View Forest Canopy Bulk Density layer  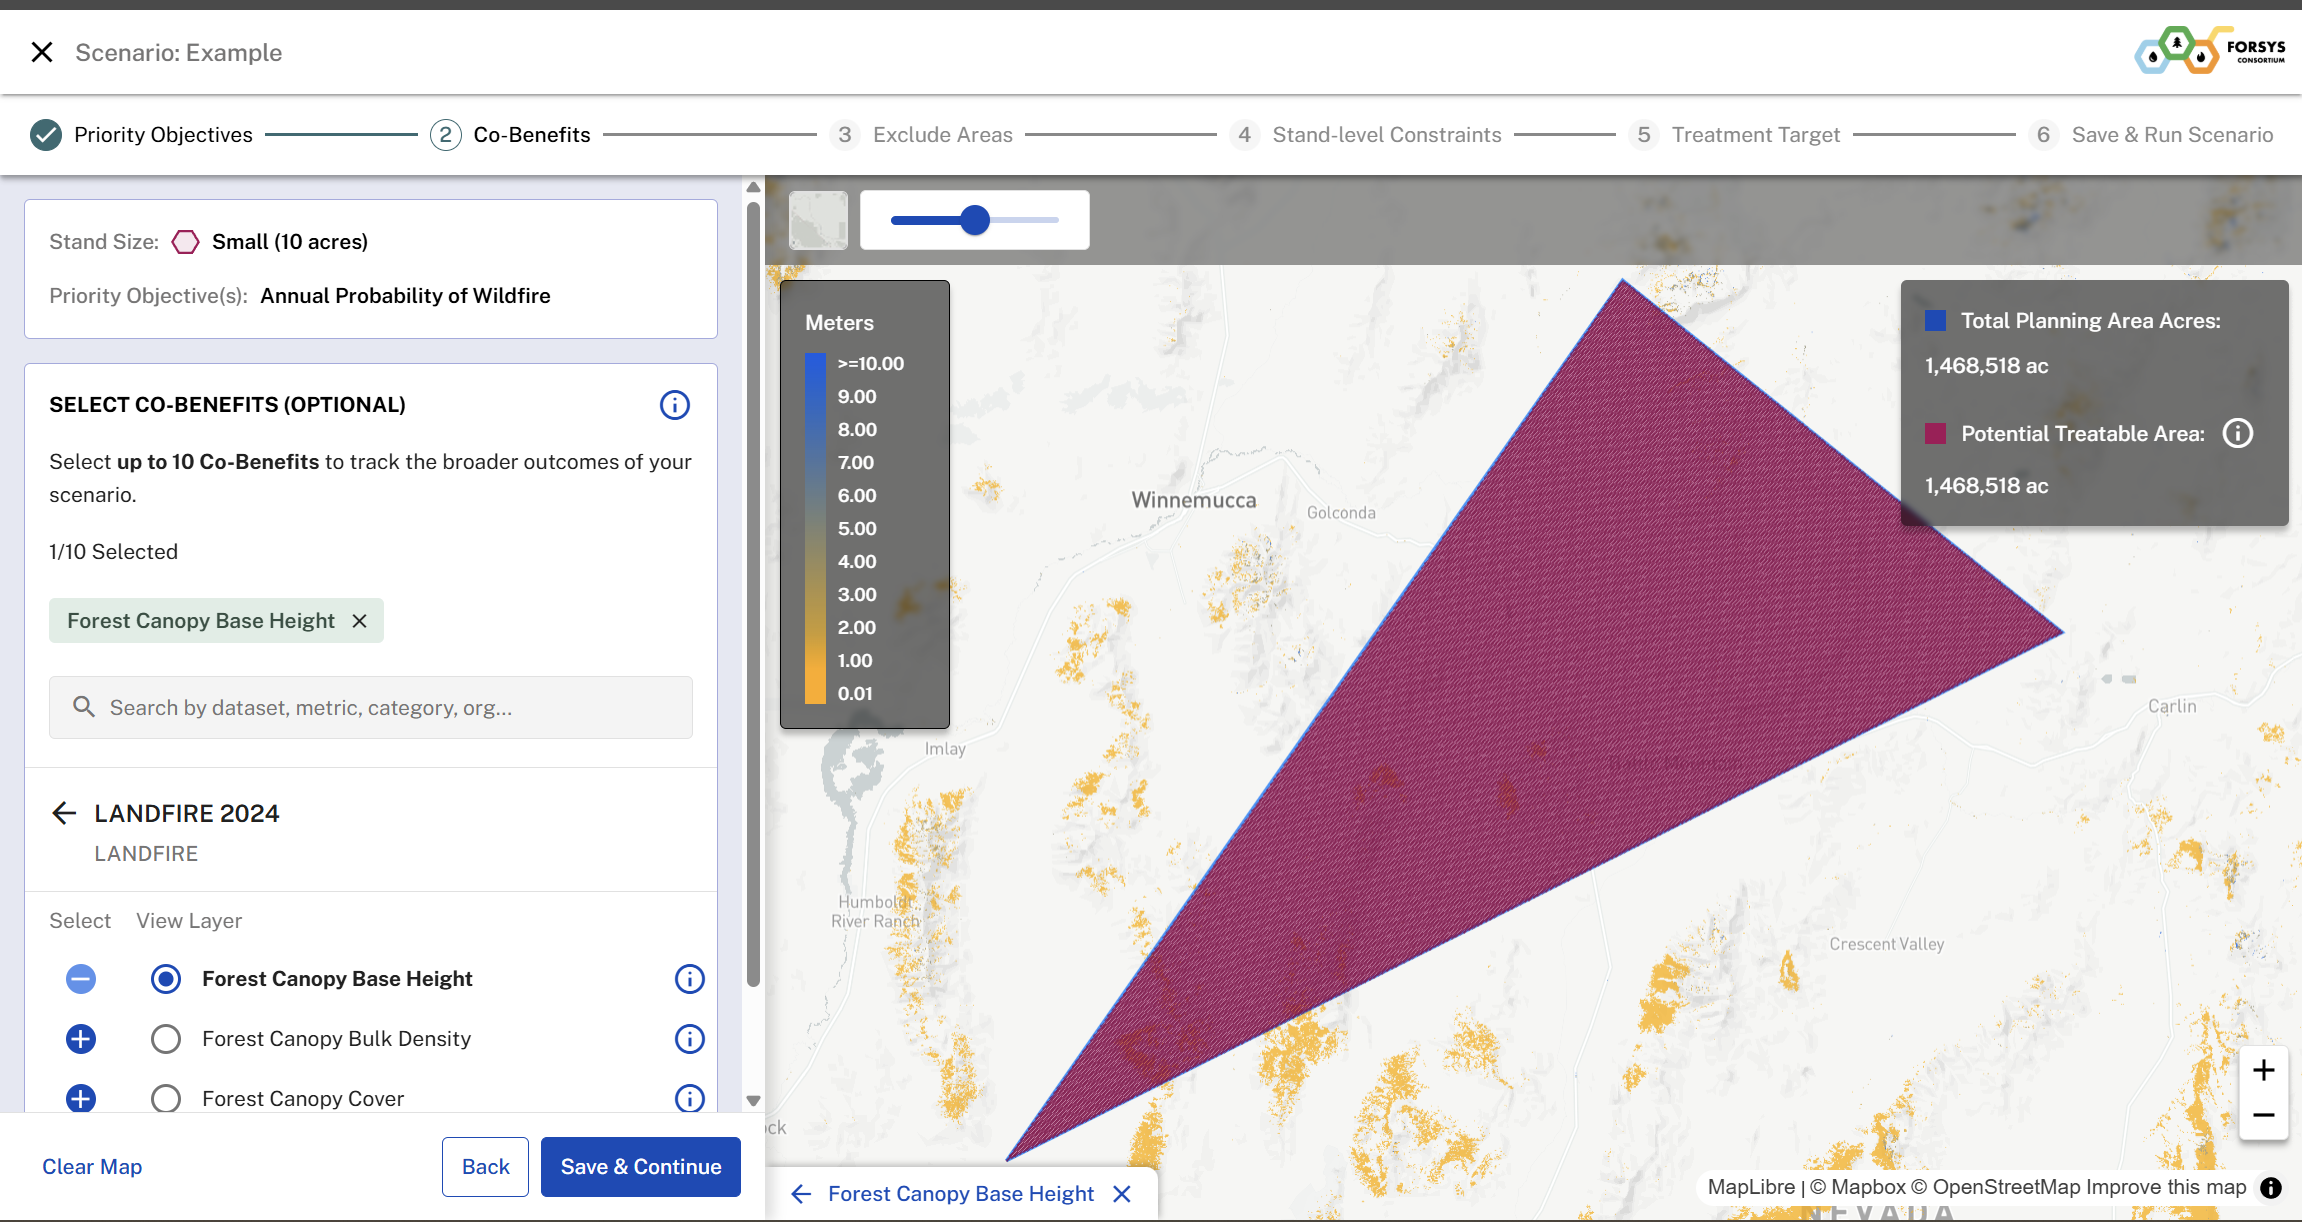pos(166,1039)
